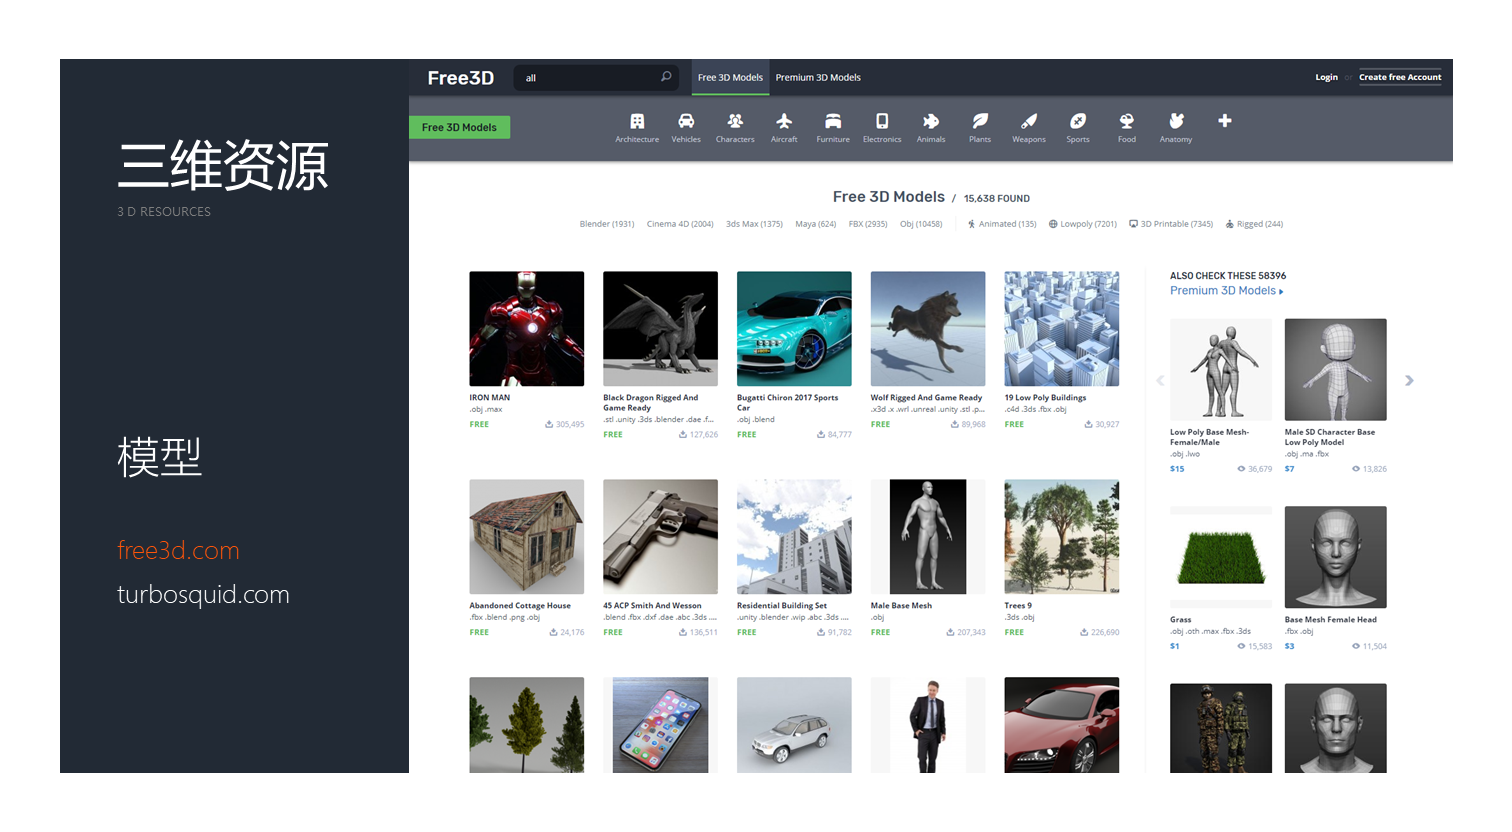This screenshot has width=1512, height=832.
Task: Open the Anatomy category icon
Action: 1176,121
